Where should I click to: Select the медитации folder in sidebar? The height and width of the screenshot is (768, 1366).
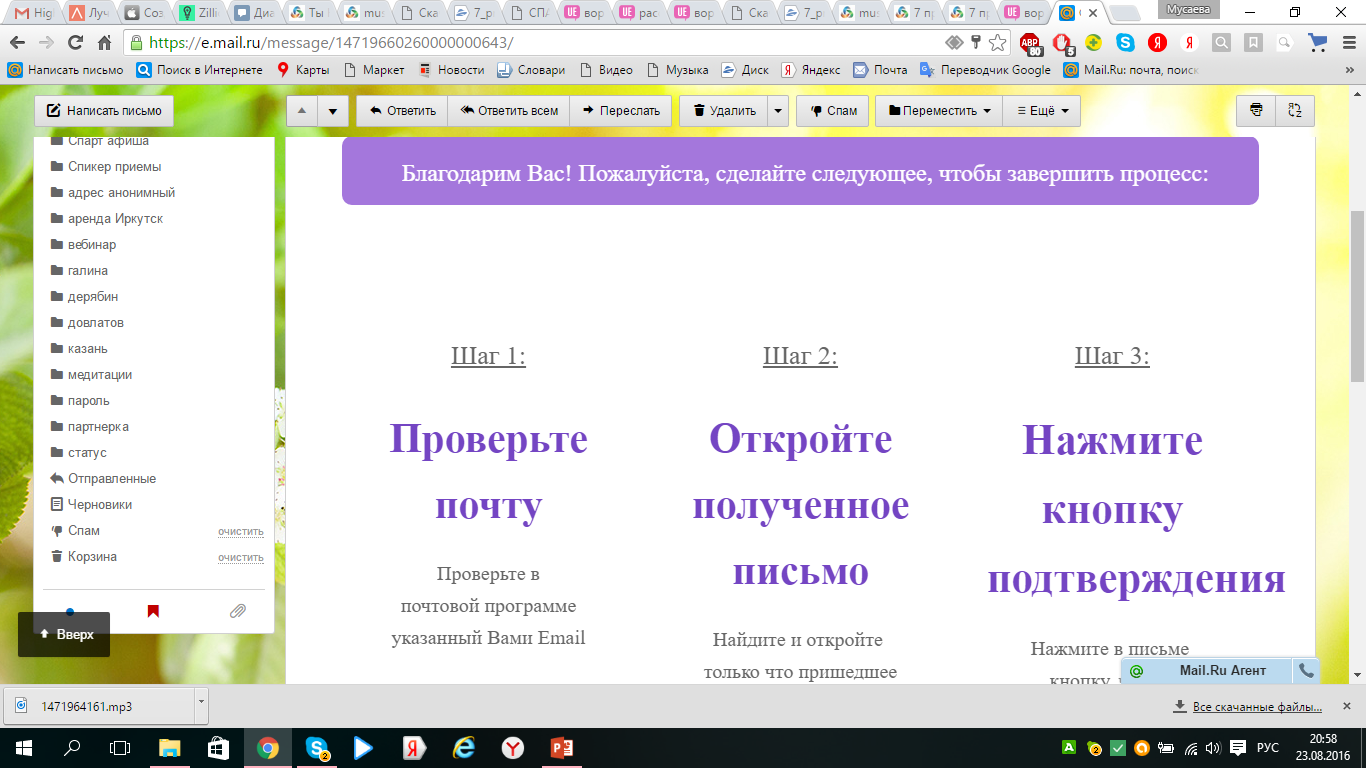pos(99,375)
